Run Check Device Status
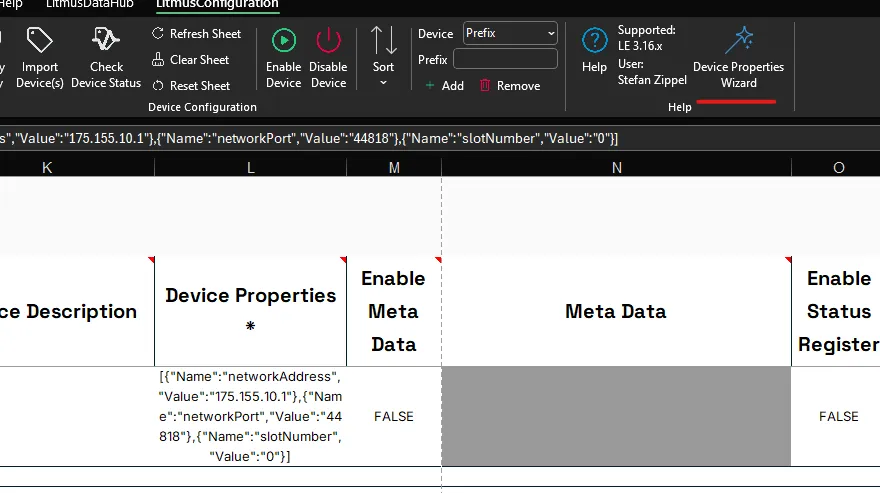This screenshot has height=493, width=880. pyautogui.click(x=106, y=57)
